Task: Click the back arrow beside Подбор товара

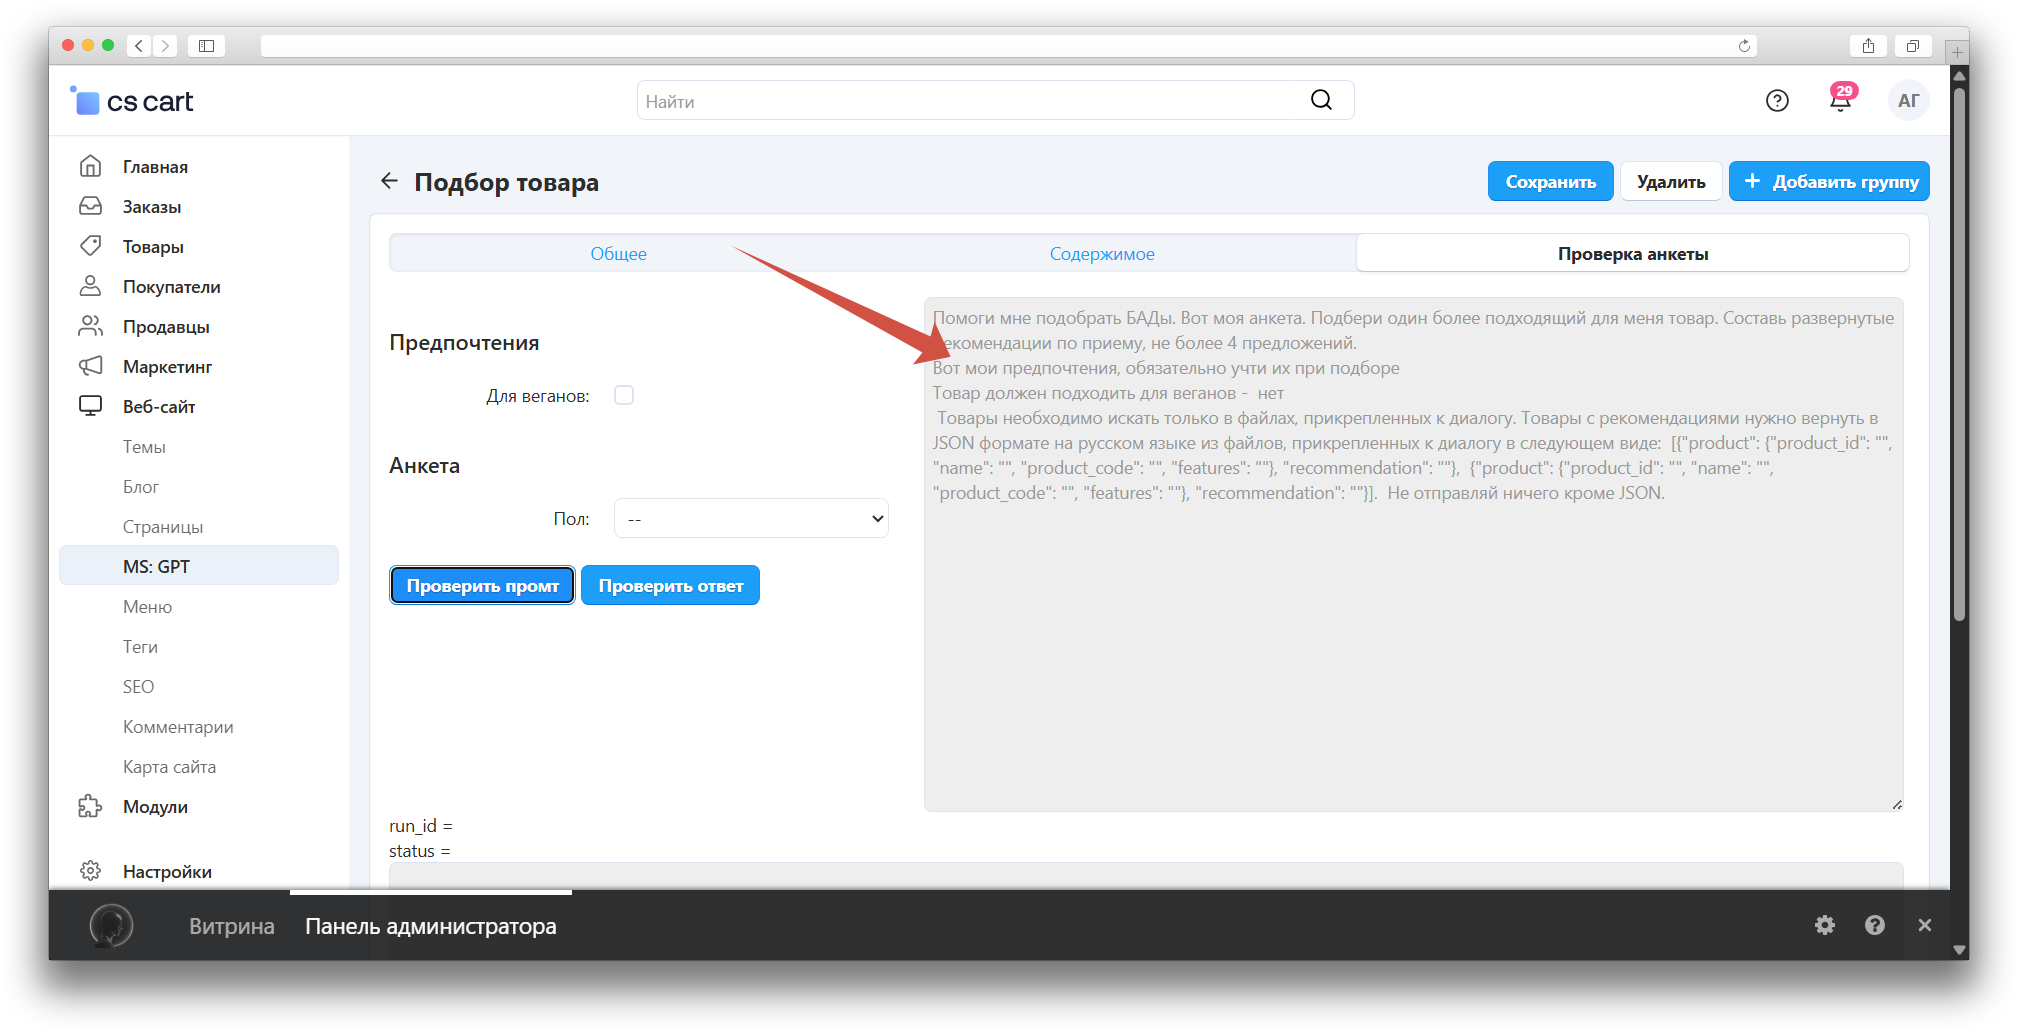Action: pos(389,181)
